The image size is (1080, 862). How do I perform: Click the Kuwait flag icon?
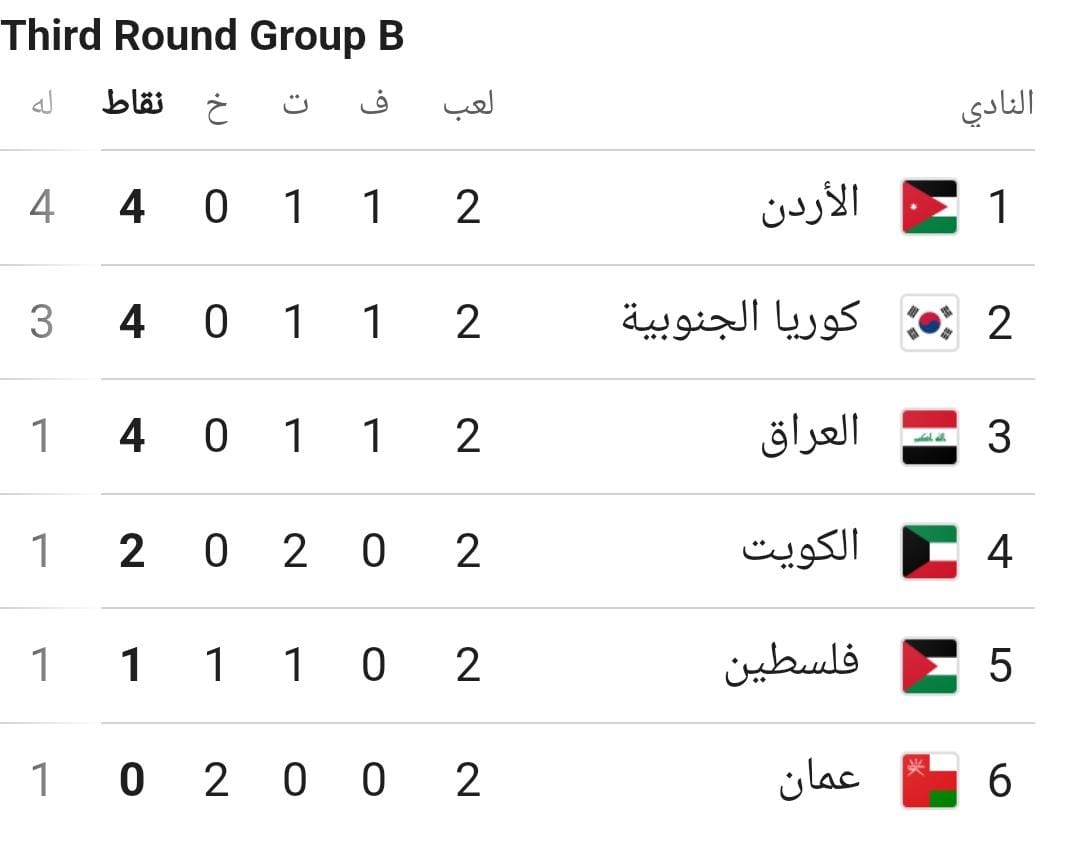tap(929, 551)
